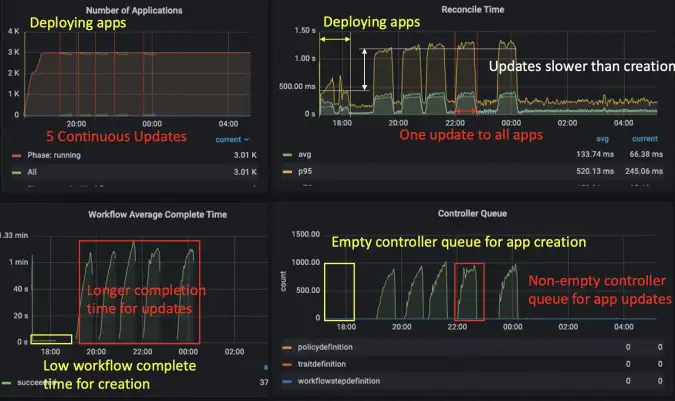This screenshot has height=401, width=675.
Task: Open the Reconcile Time panel title menu
Action: tap(472, 9)
